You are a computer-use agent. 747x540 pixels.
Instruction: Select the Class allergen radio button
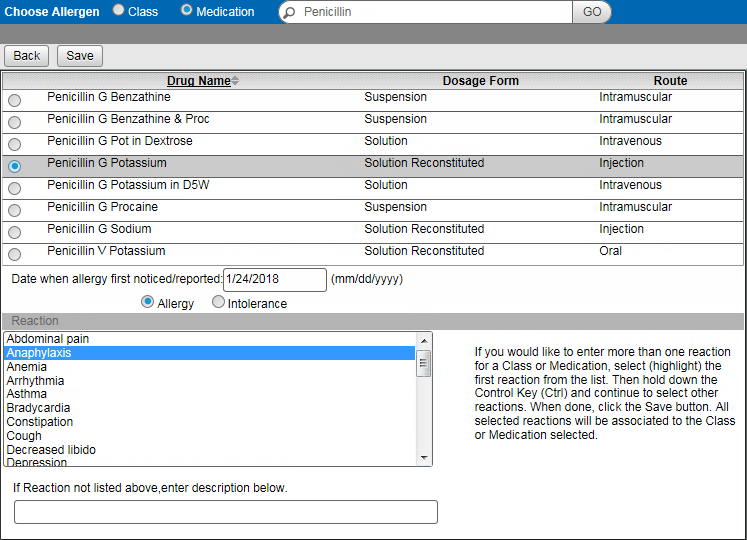119,11
